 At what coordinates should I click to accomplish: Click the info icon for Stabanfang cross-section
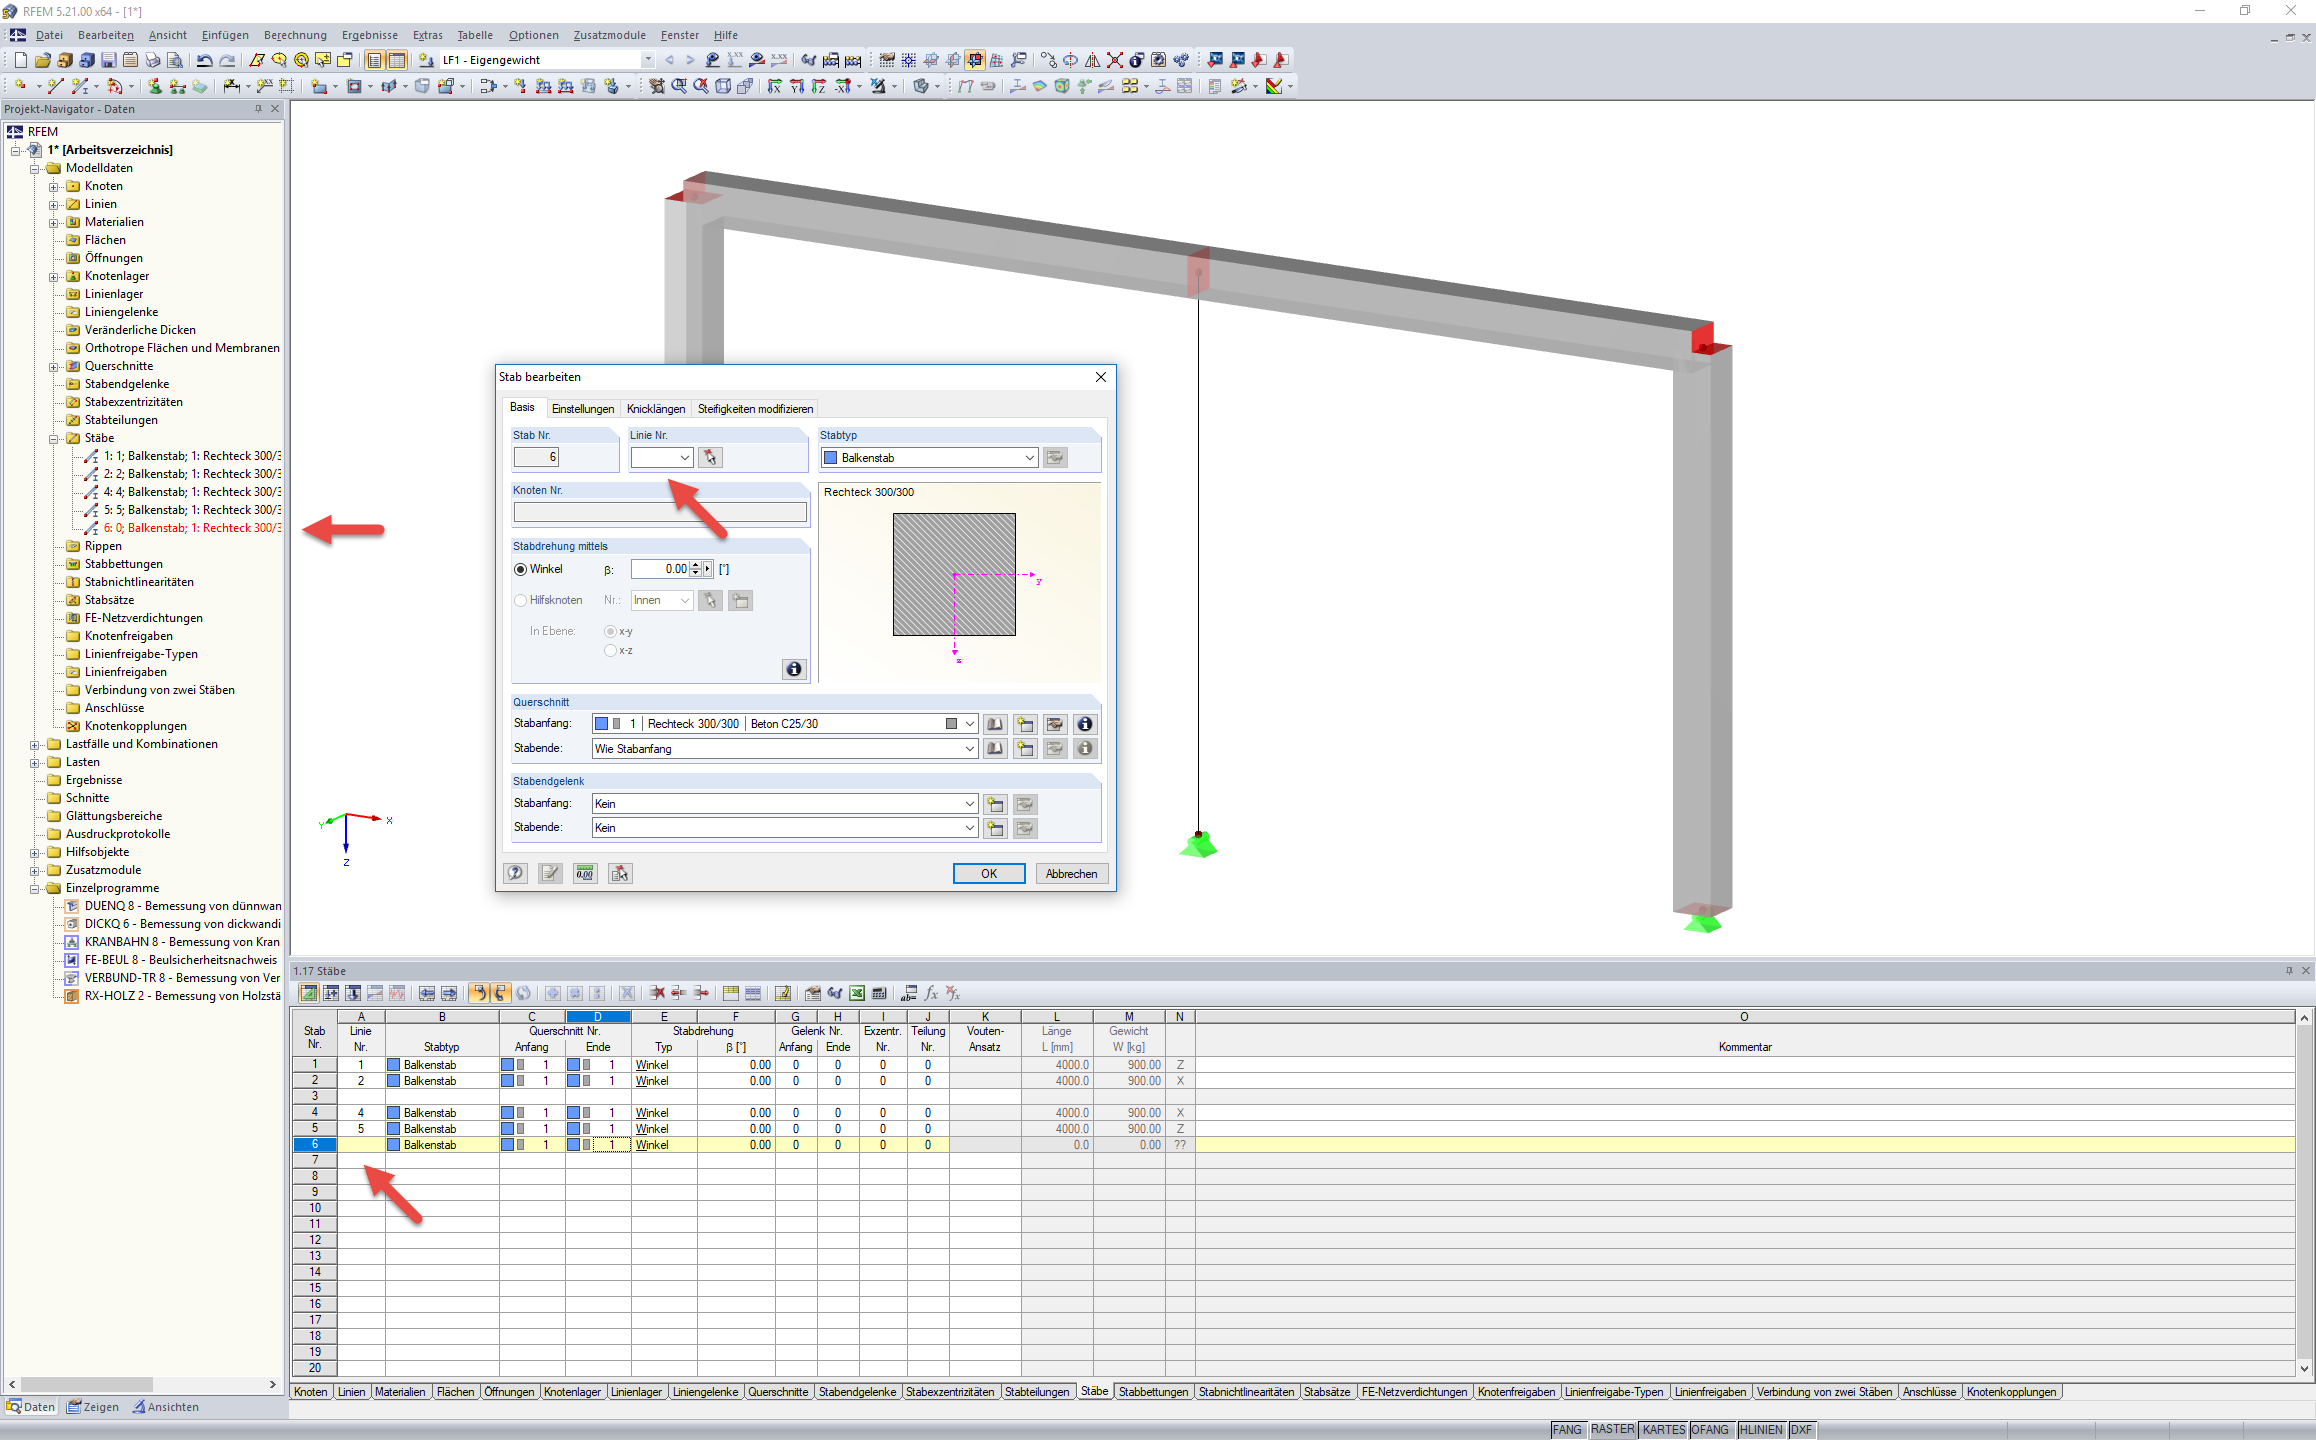click(x=1085, y=724)
